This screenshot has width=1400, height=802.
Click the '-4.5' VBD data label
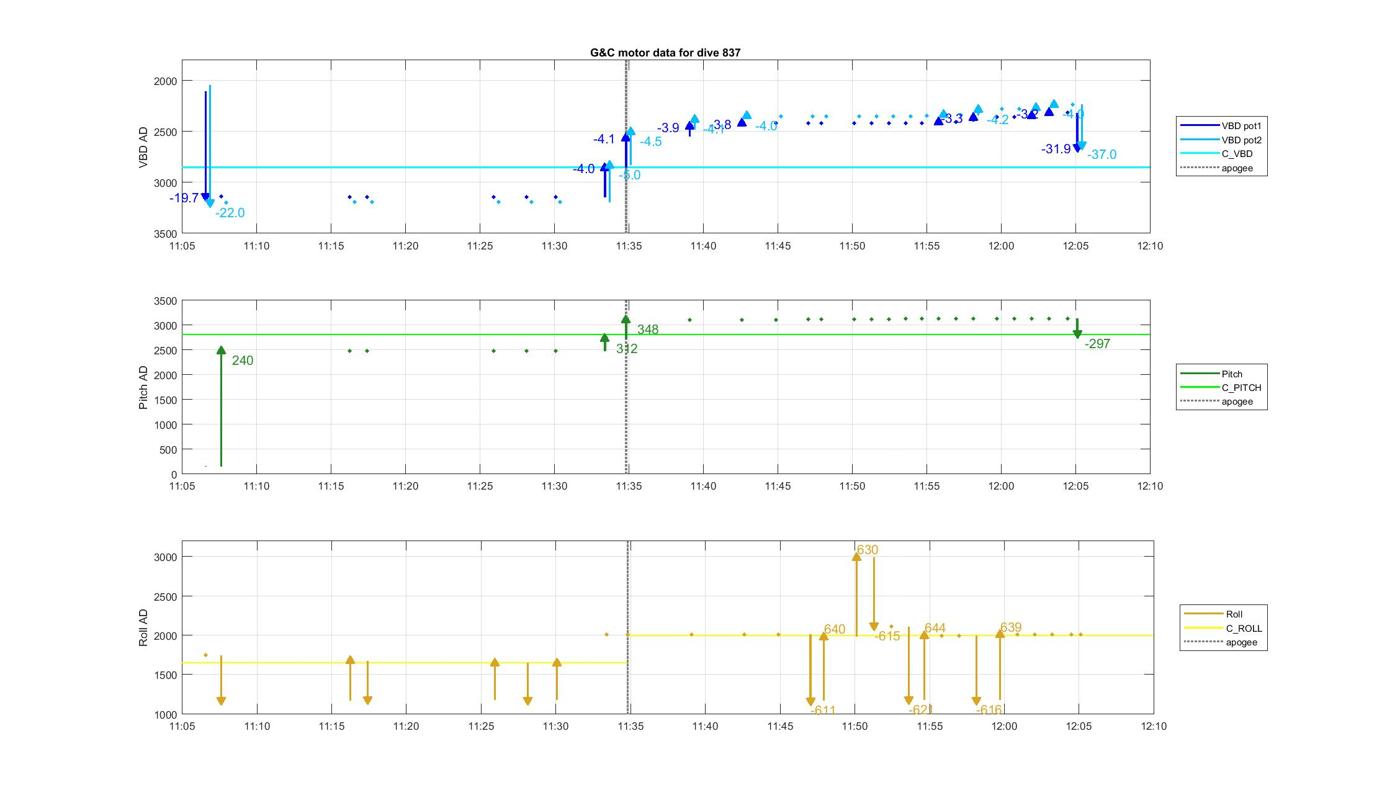pos(651,142)
